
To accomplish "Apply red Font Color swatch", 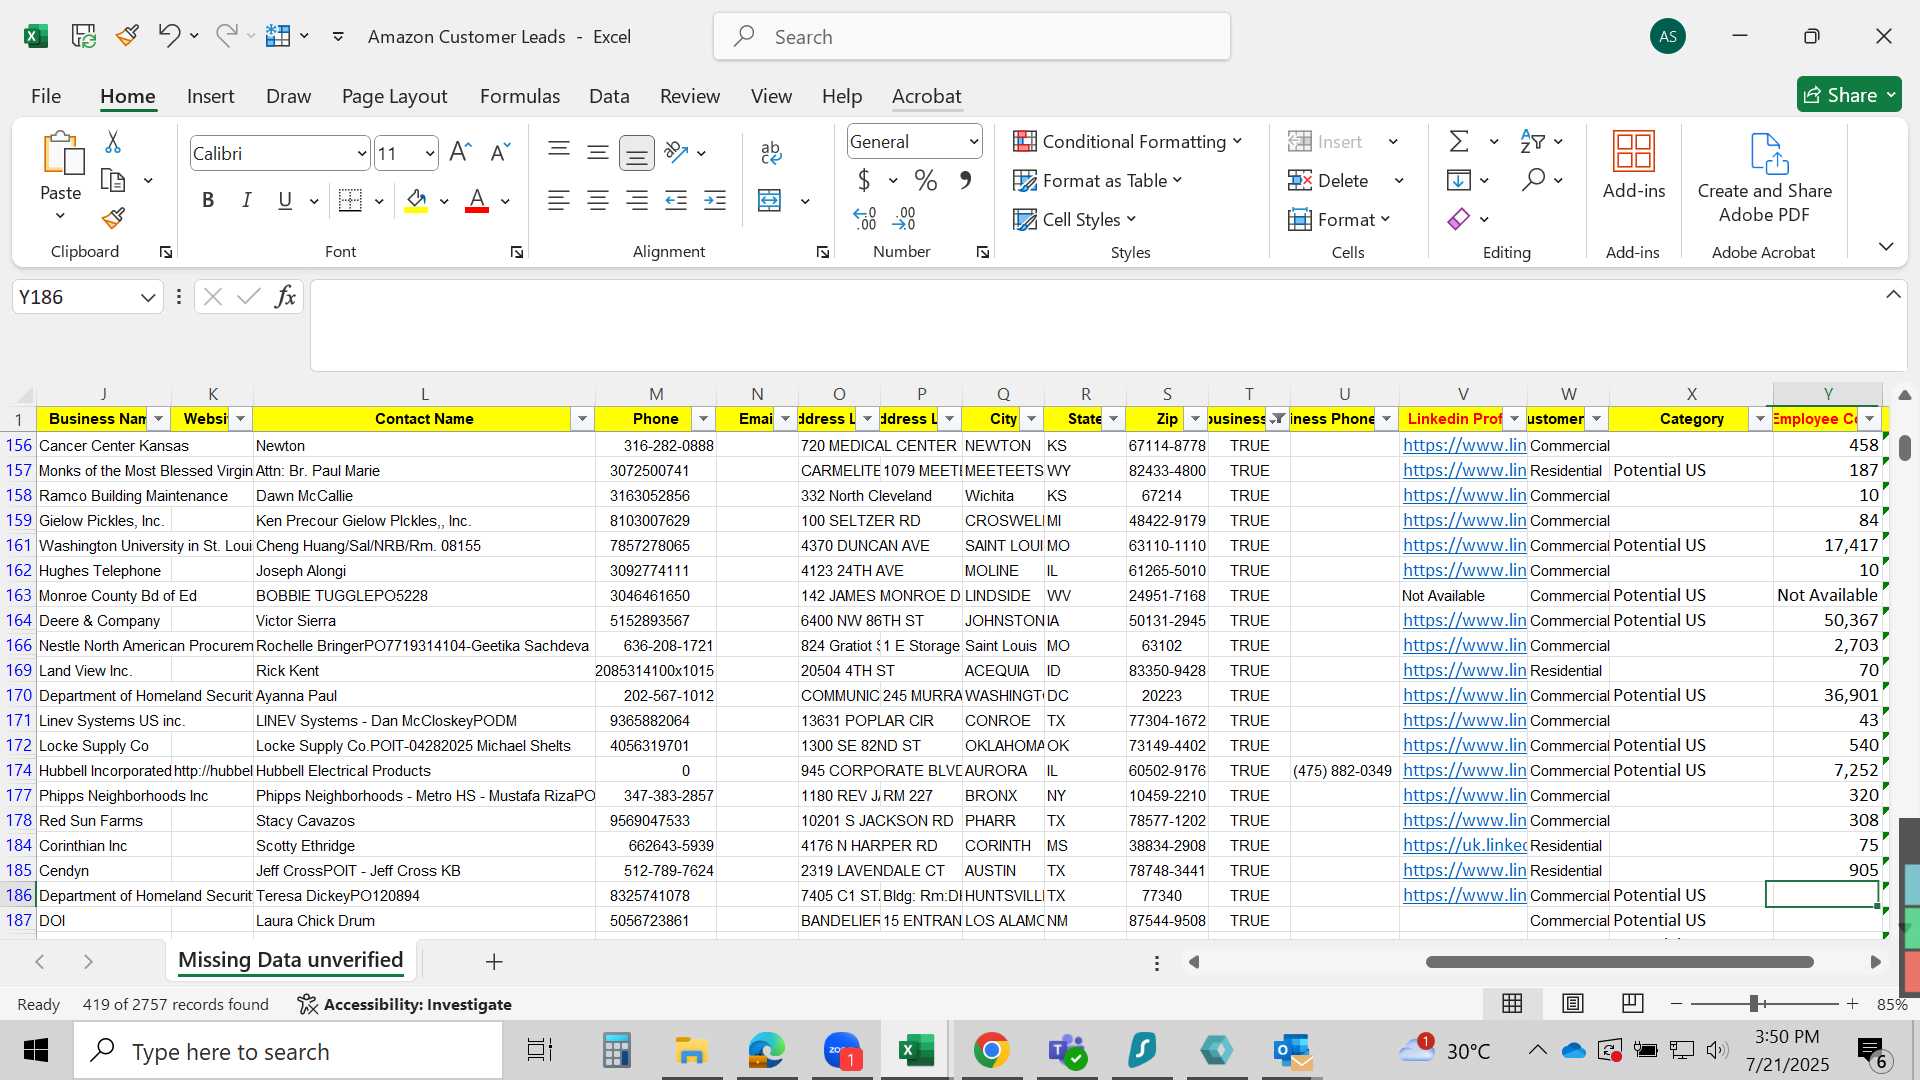I will point(477,200).
